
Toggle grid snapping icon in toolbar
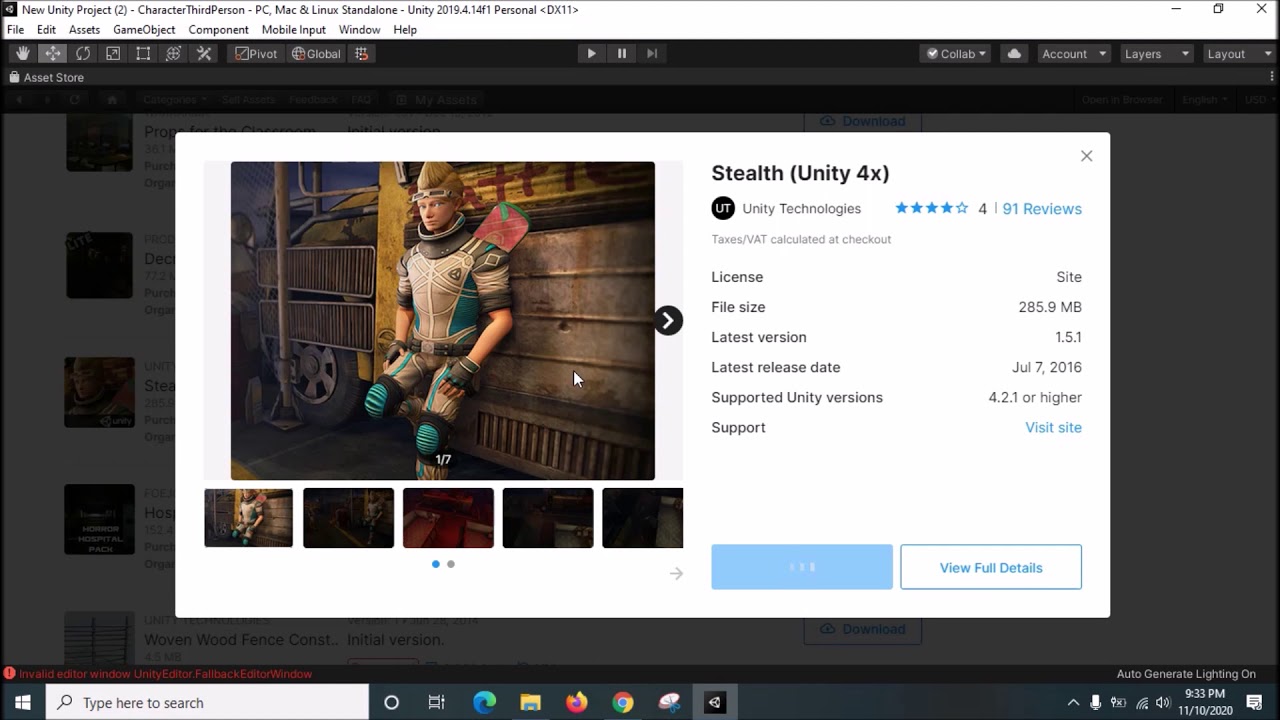coord(362,54)
